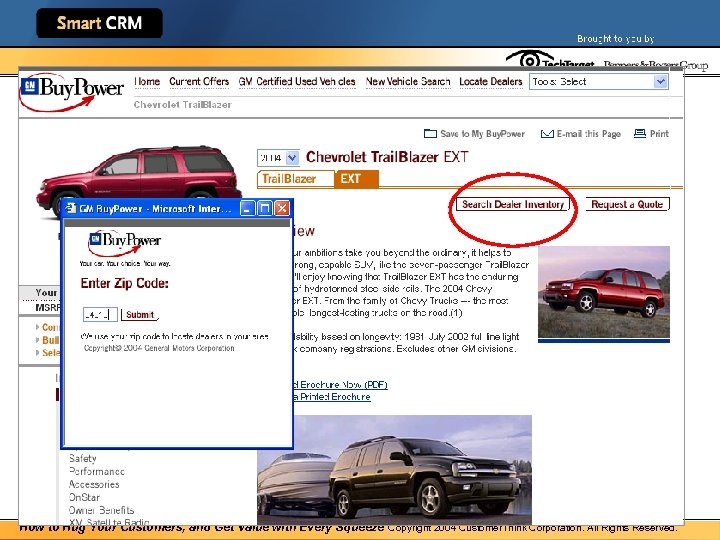Viewport: 720px width, 540px height.
Task: Open Safety in left sidebar
Action: pyautogui.click(x=83, y=458)
